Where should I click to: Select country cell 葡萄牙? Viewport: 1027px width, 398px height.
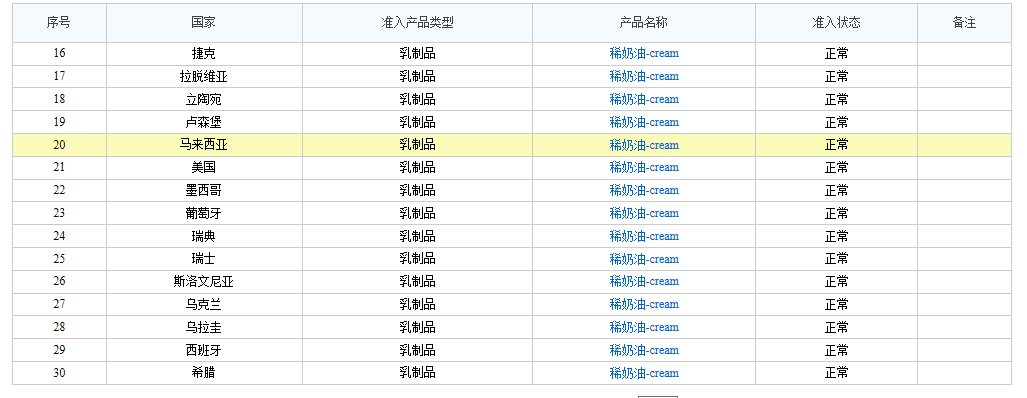(x=204, y=213)
